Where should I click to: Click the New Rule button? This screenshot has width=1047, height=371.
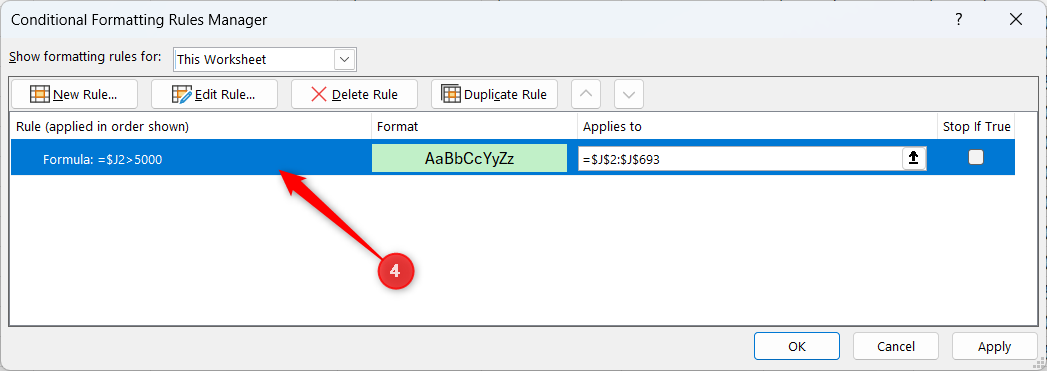[74, 94]
